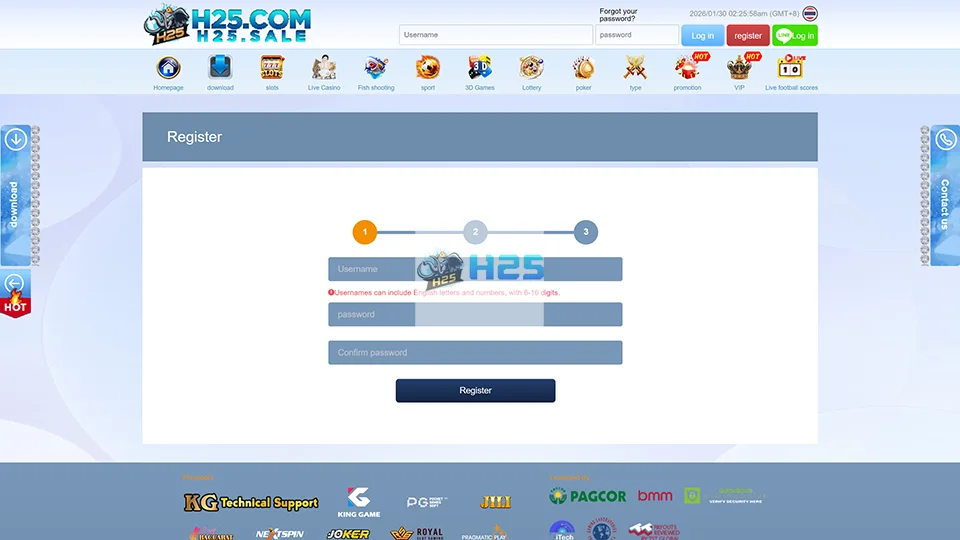Viewport: 960px width, 540px height.
Task: Click the Thai flag language icon
Action: click(x=810, y=14)
